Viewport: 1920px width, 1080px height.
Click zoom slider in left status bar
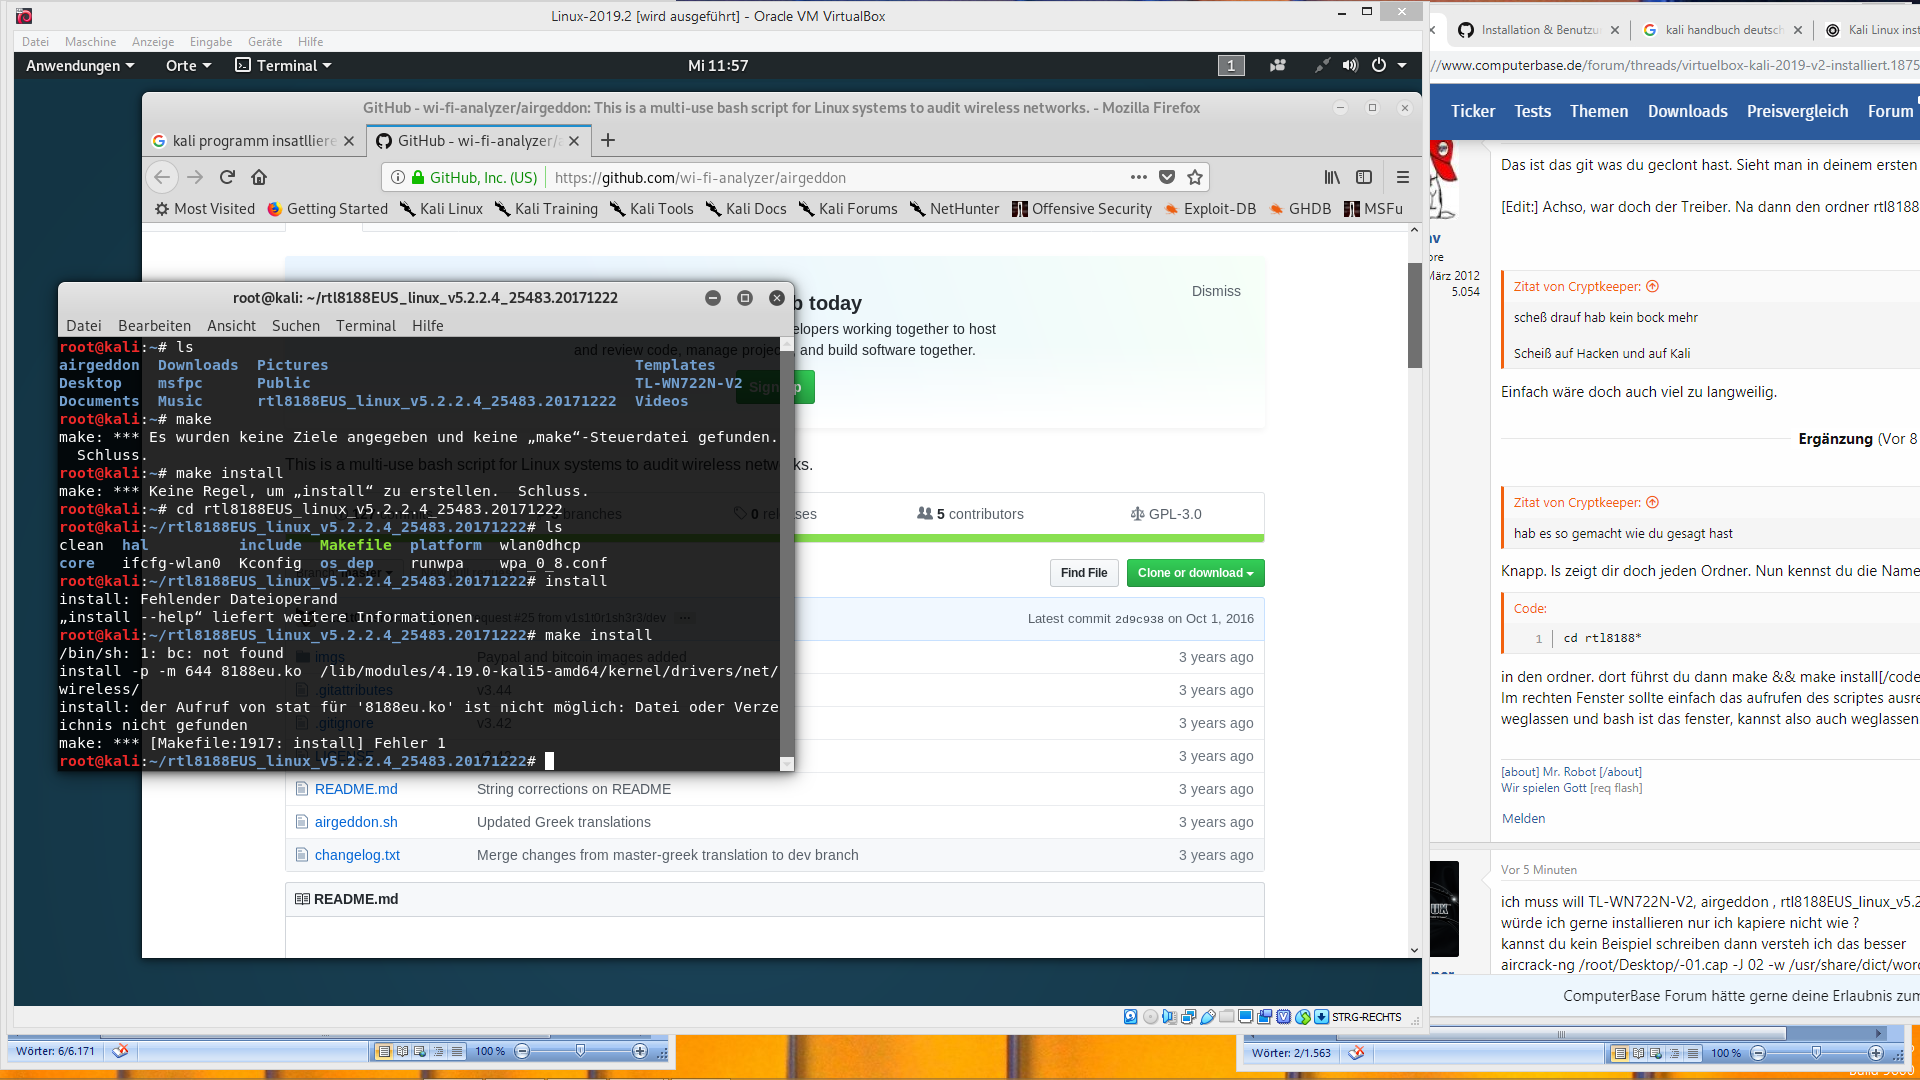click(x=580, y=1051)
